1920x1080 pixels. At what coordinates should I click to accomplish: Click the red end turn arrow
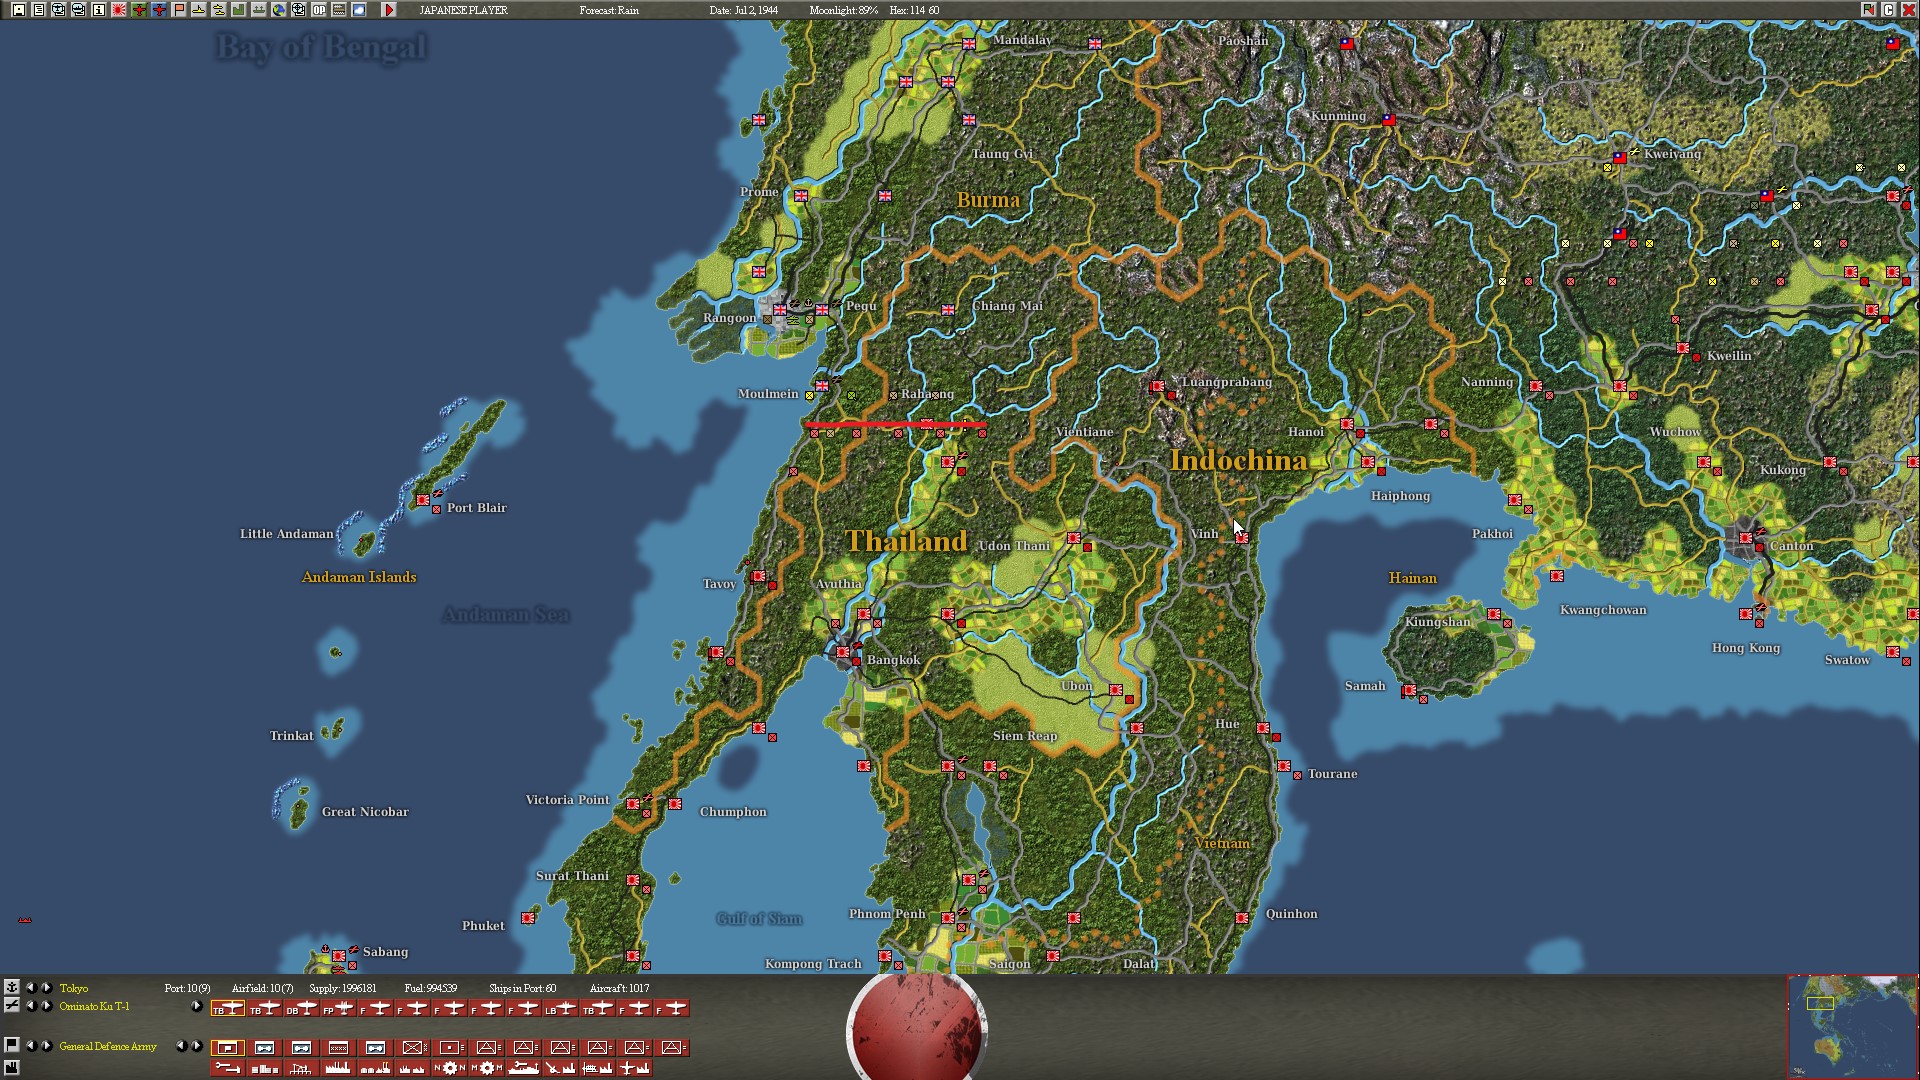pyautogui.click(x=389, y=10)
